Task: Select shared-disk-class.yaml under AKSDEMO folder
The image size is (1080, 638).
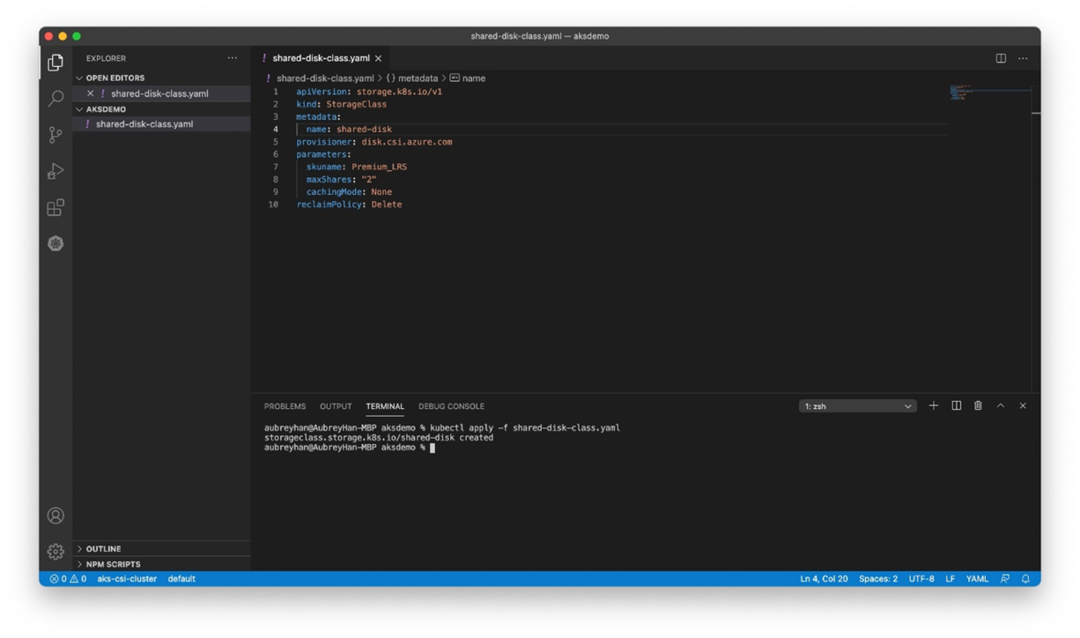Action: click(x=144, y=124)
